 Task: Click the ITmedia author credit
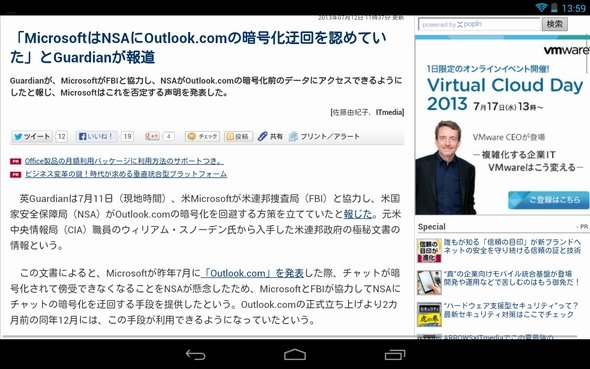[390, 112]
